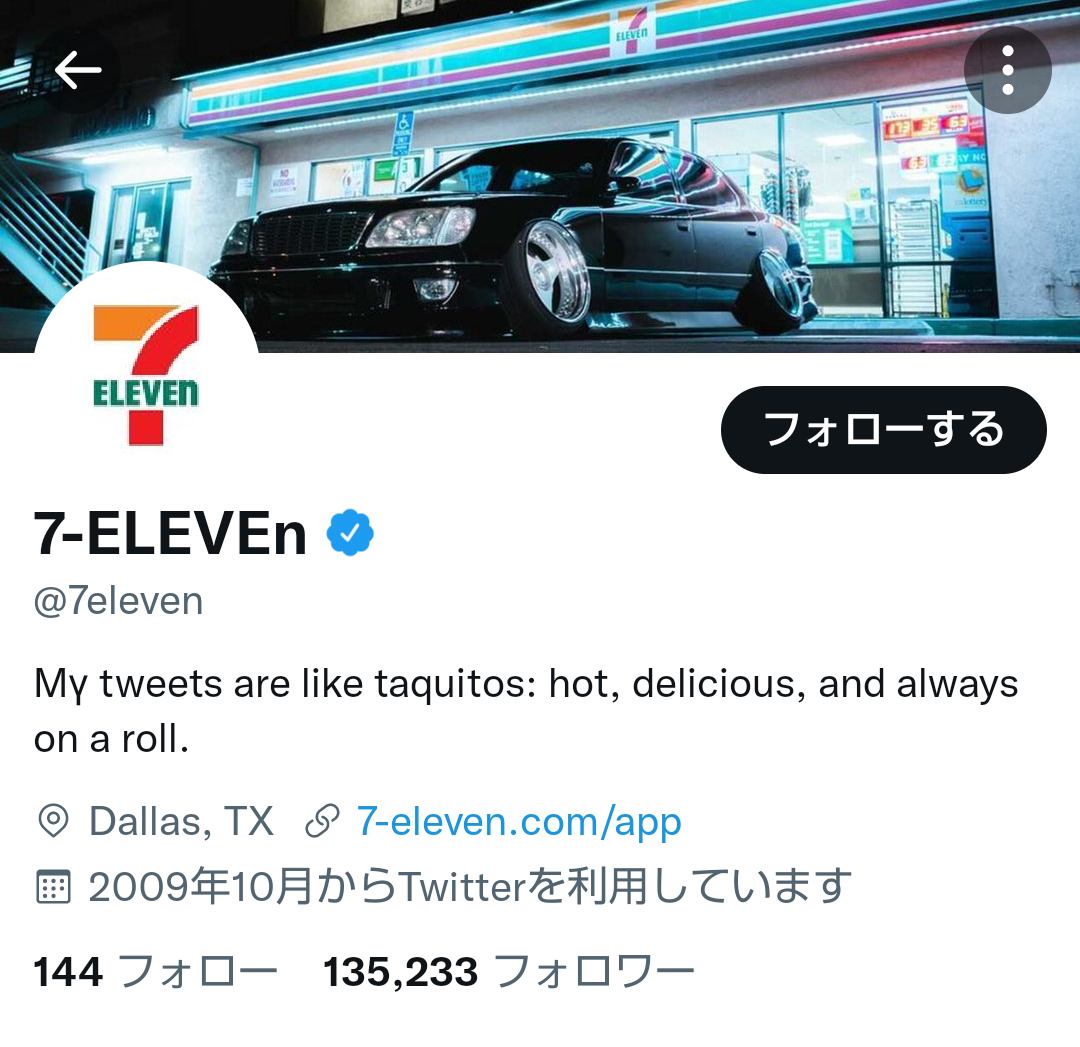
Task: Tap the location pin icon
Action: 53,820
